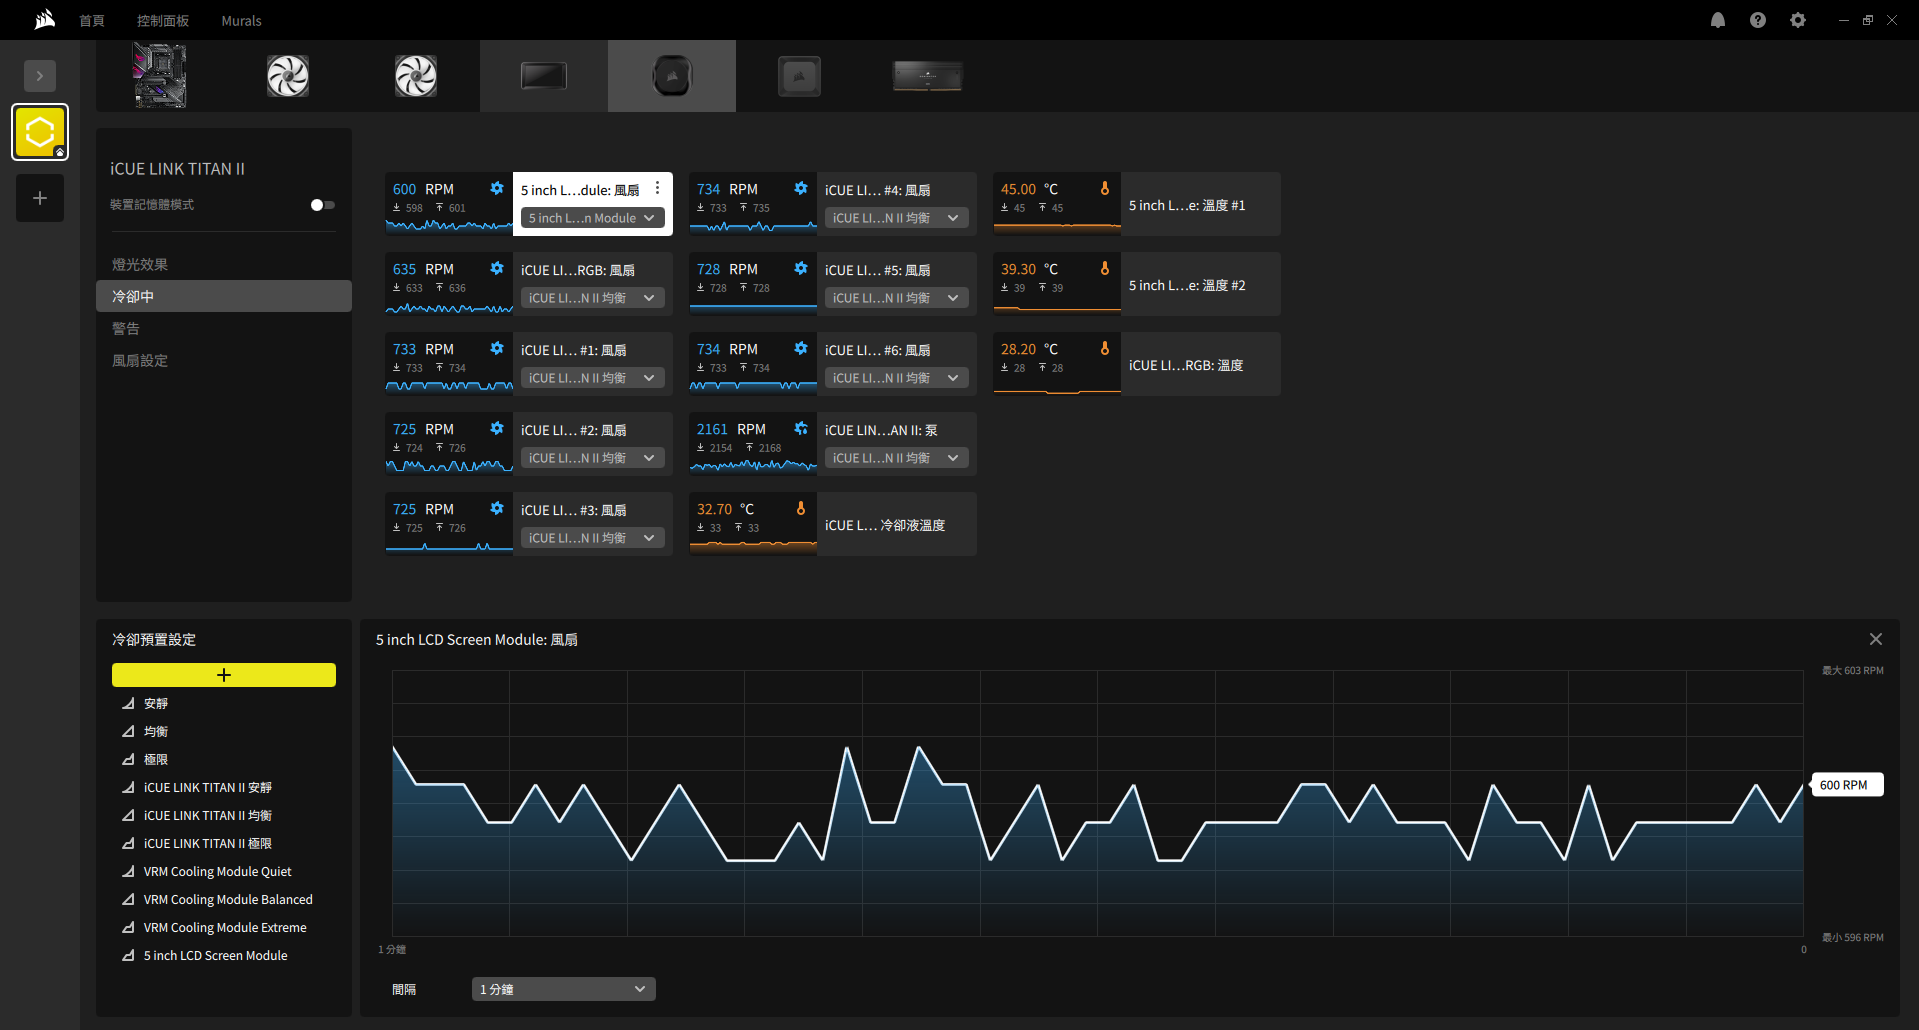Click thermometer icon on 45.00 °C tile
The image size is (1919, 1030).
coord(1105,188)
